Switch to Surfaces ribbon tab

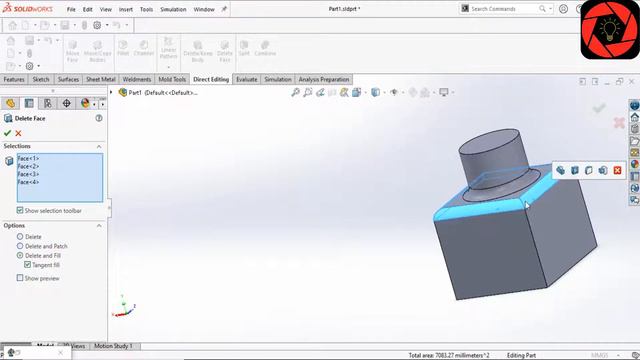pyautogui.click(x=68, y=79)
